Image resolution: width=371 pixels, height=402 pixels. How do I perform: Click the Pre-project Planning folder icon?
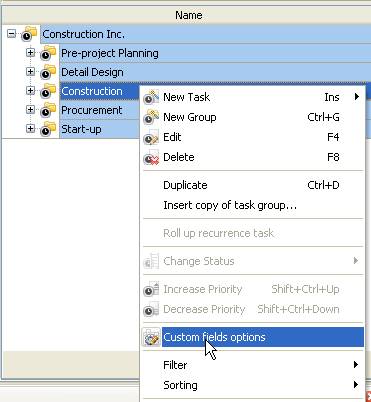(x=48, y=53)
